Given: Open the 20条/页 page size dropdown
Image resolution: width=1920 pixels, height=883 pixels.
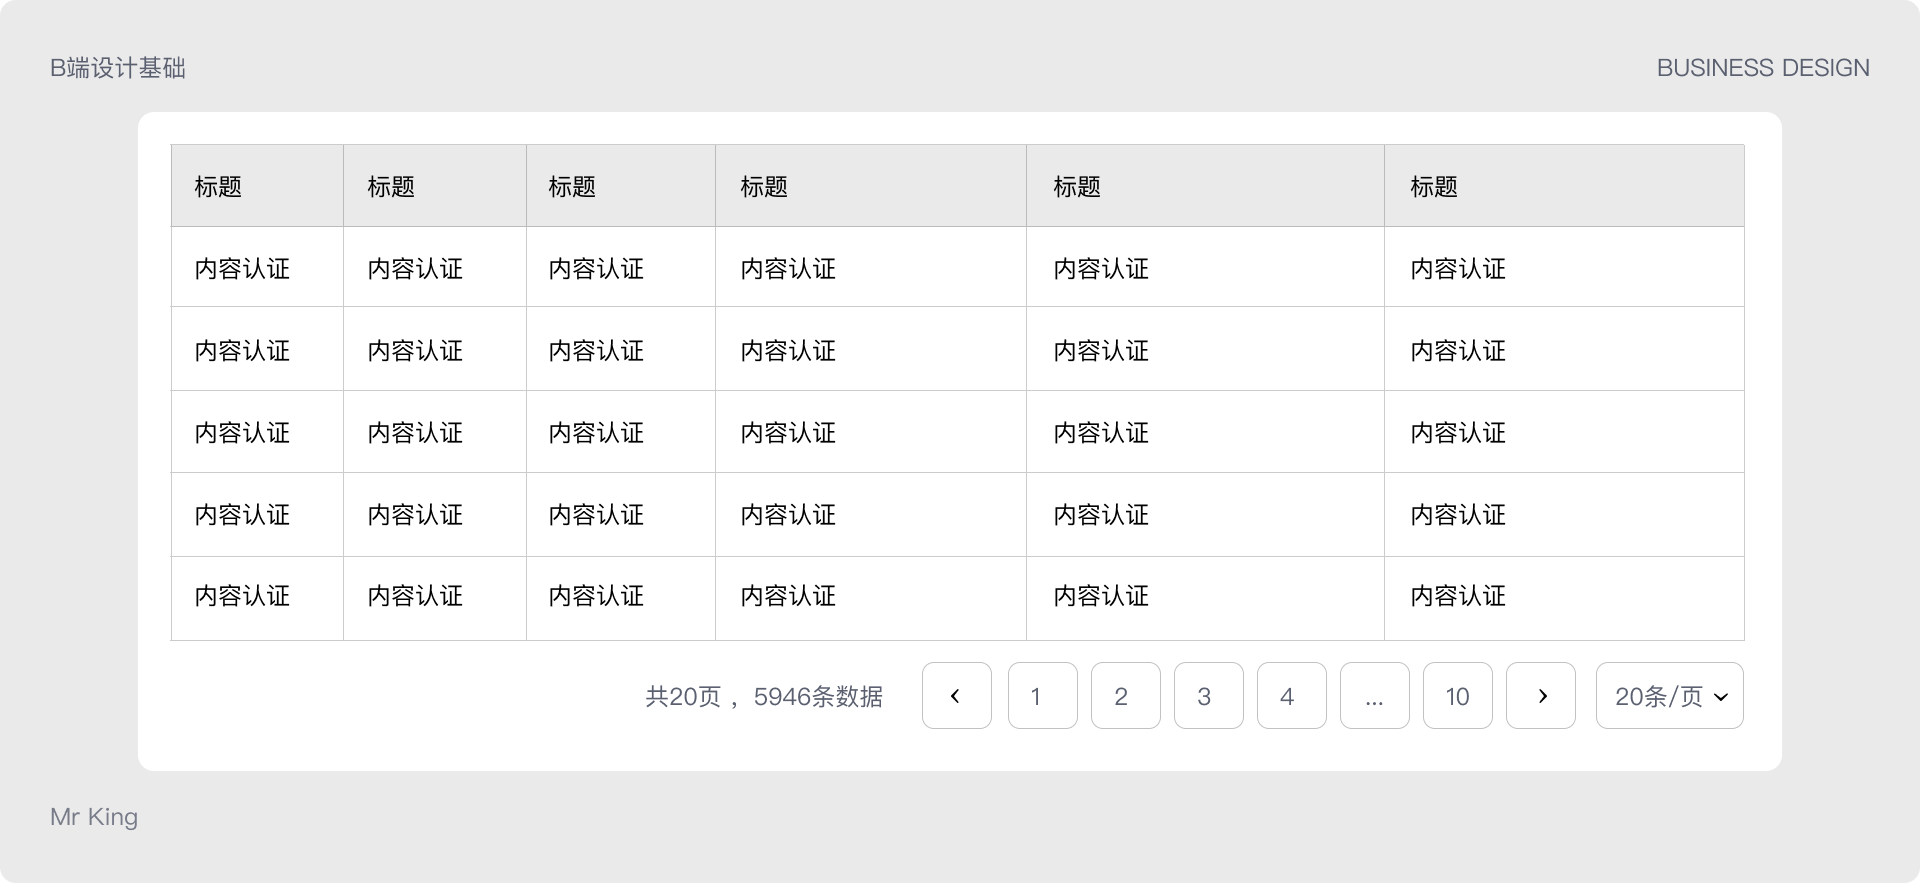Looking at the screenshot, I should click(x=1670, y=696).
